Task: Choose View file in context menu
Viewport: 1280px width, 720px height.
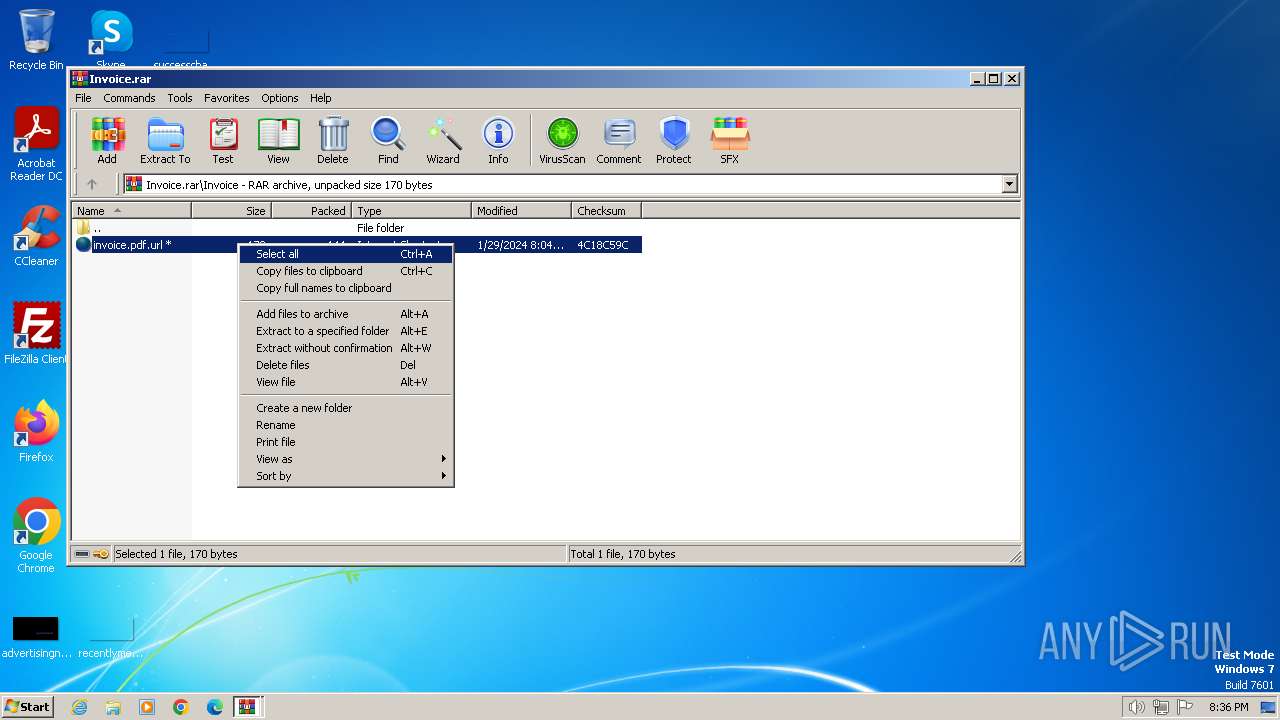Action: click(346, 382)
